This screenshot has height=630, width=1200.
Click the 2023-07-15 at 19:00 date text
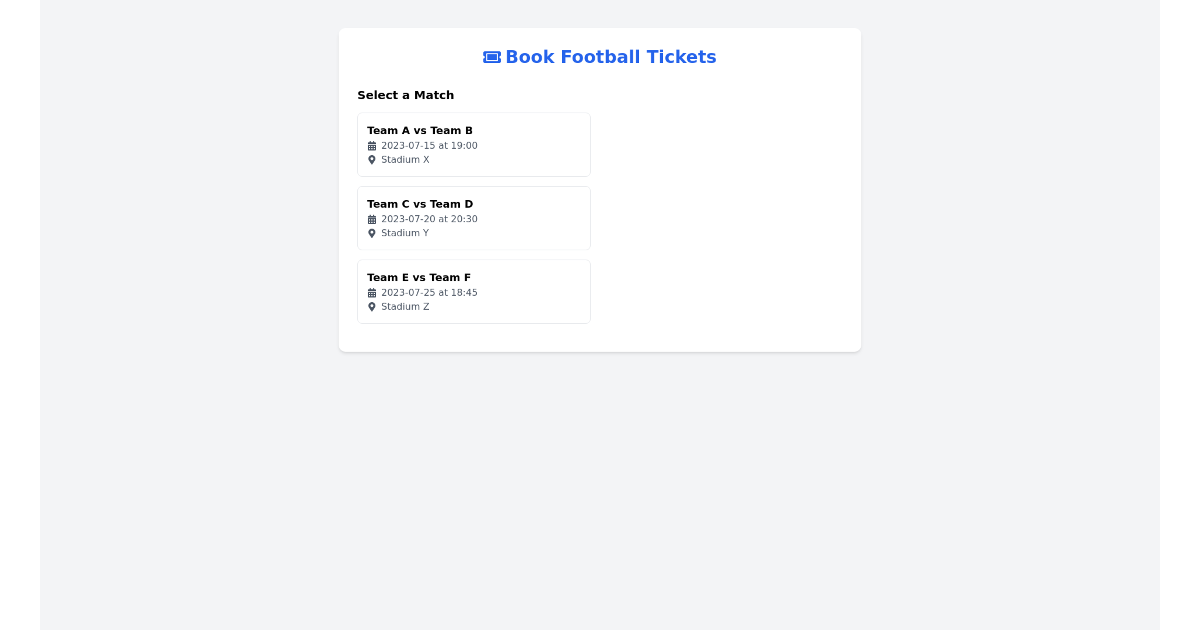[429, 146]
